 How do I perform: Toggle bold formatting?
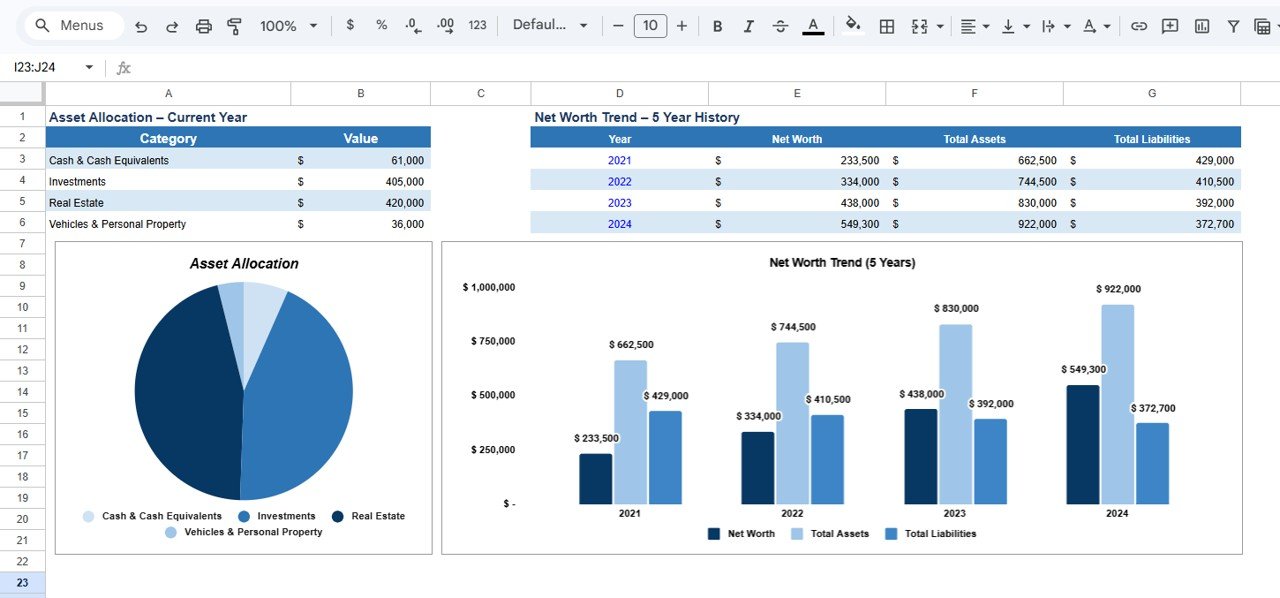717,25
